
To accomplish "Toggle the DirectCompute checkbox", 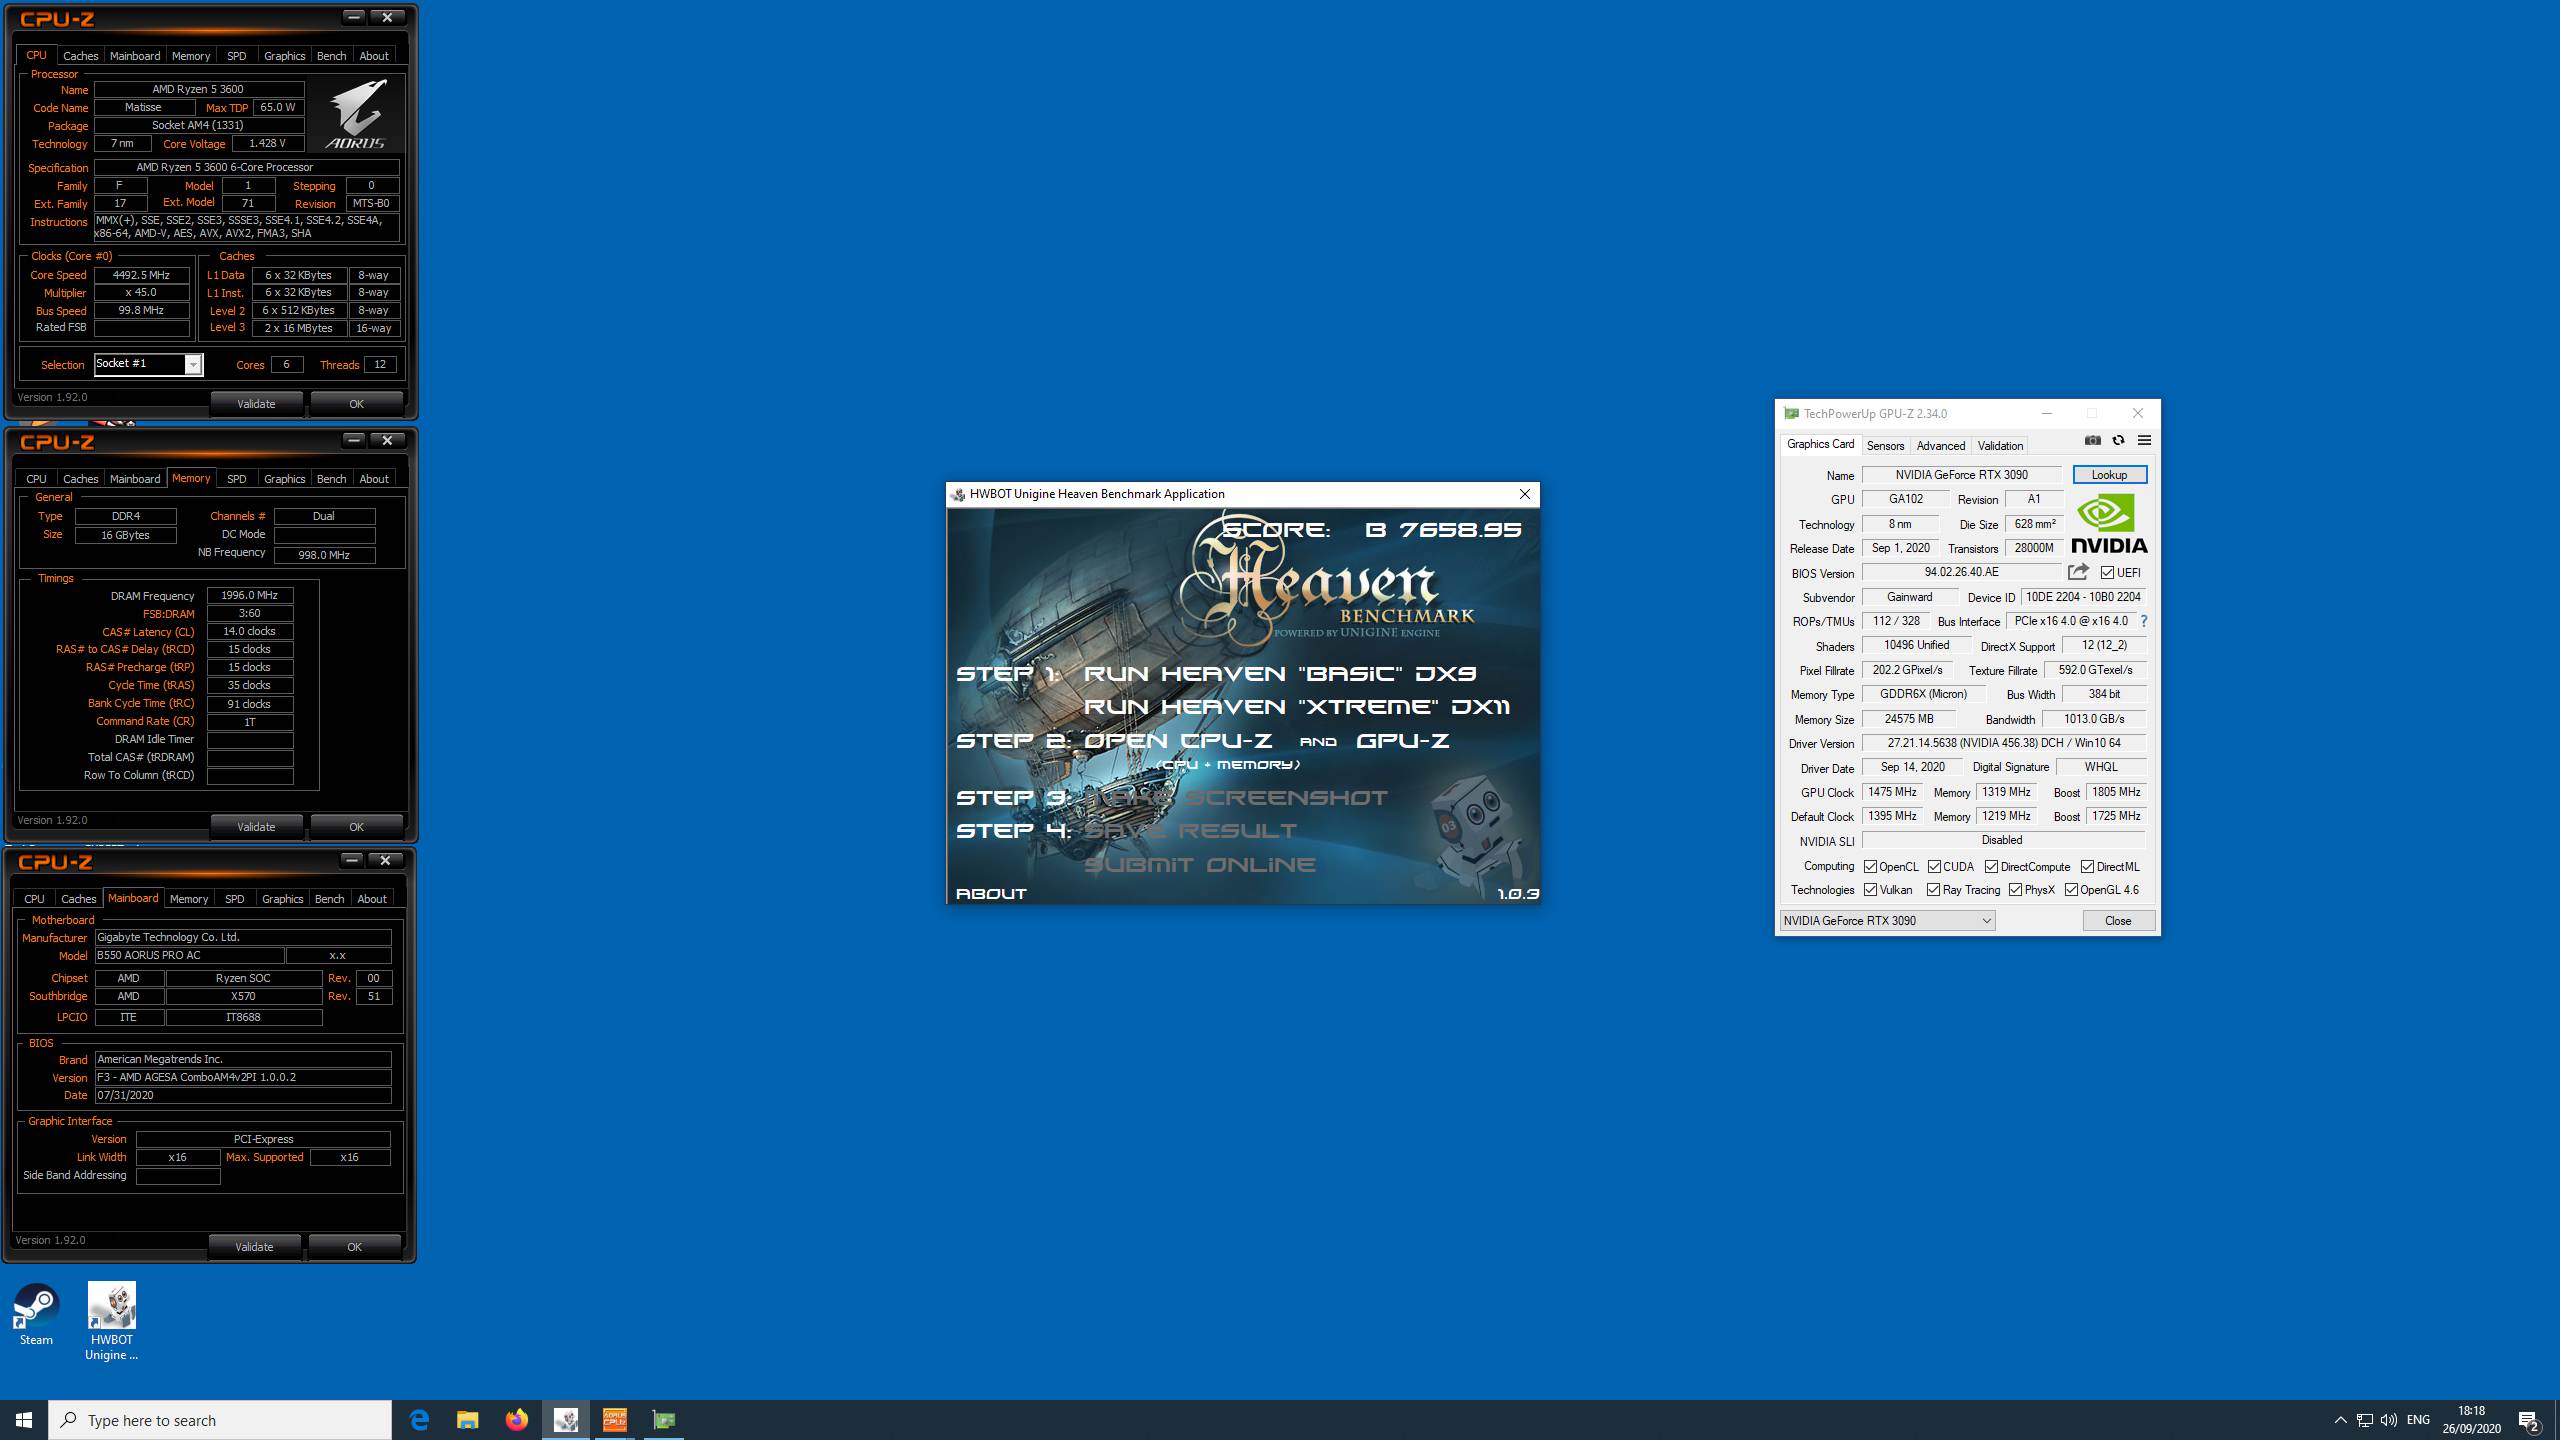I will (x=1991, y=867).
